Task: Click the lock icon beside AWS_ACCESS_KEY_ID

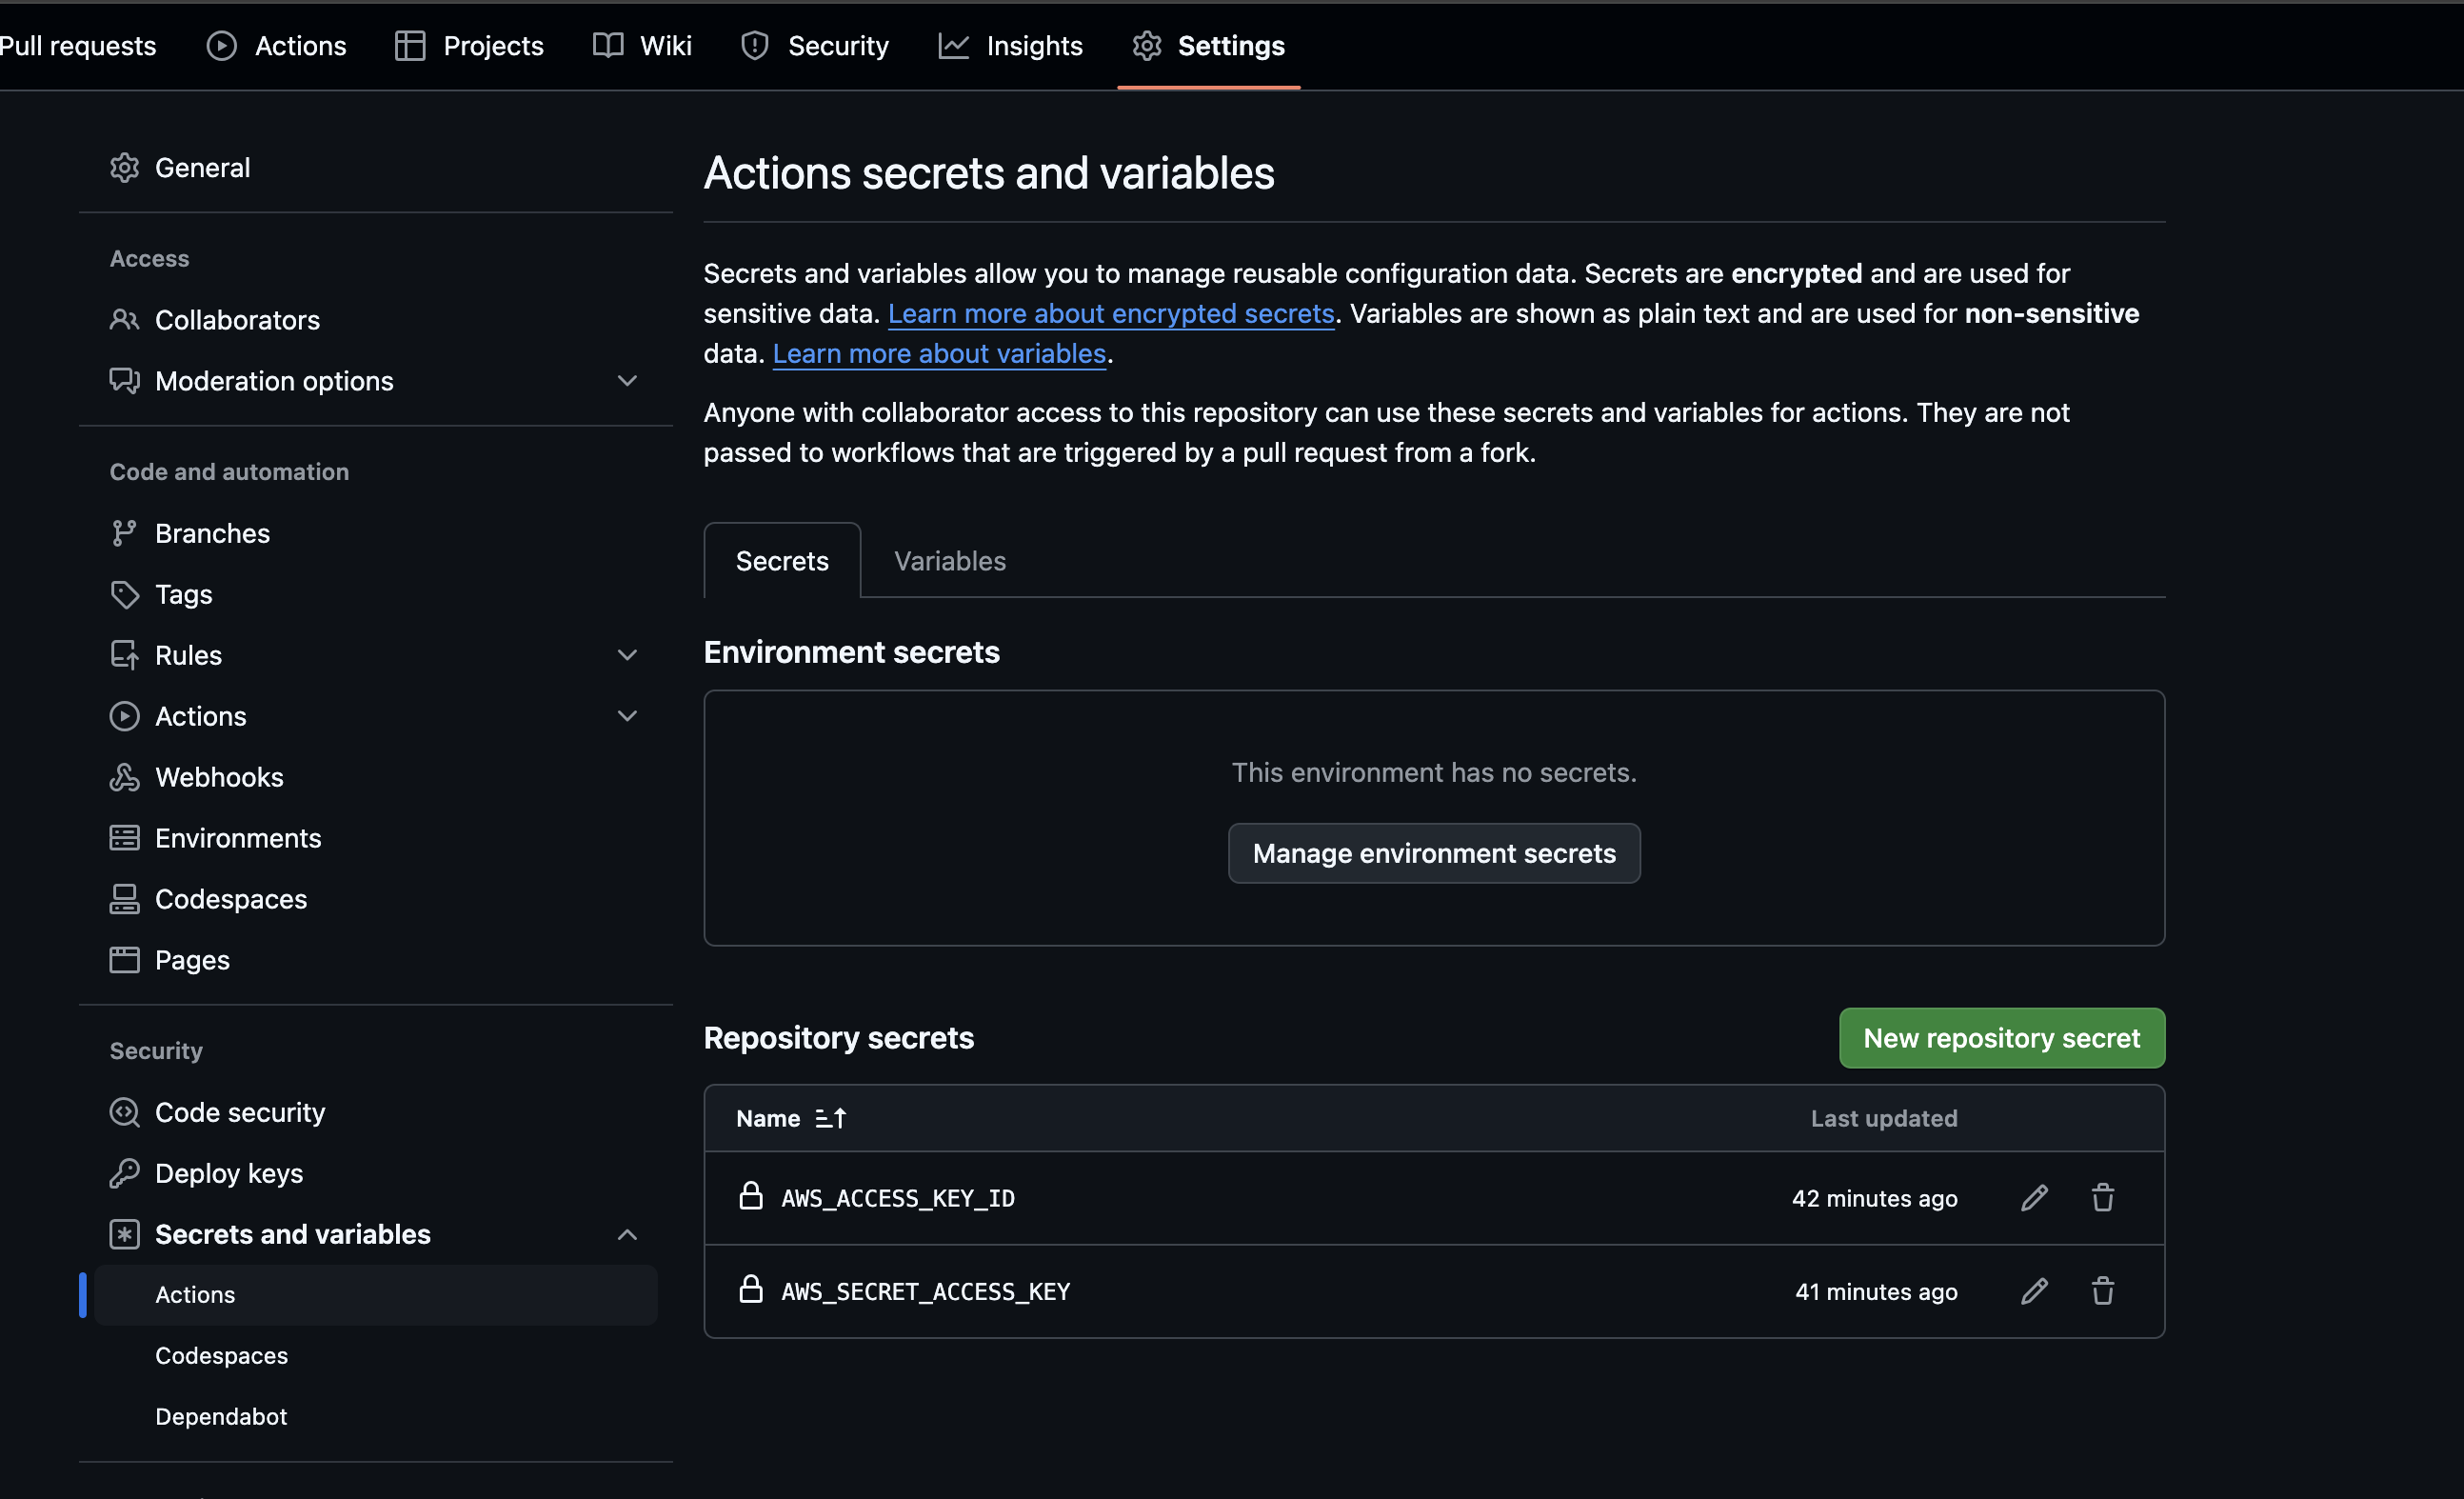Action: point(750,1195)
